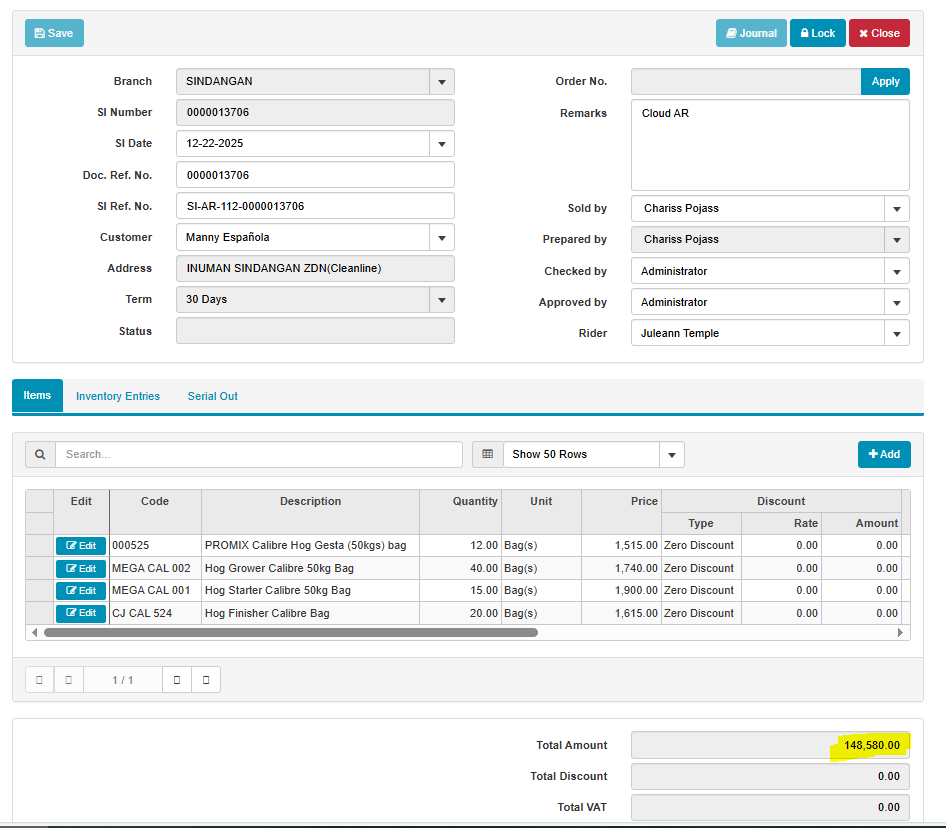Close the sales invoice form
This screenshot has height=828, width=946.
(x=879, y=33)
